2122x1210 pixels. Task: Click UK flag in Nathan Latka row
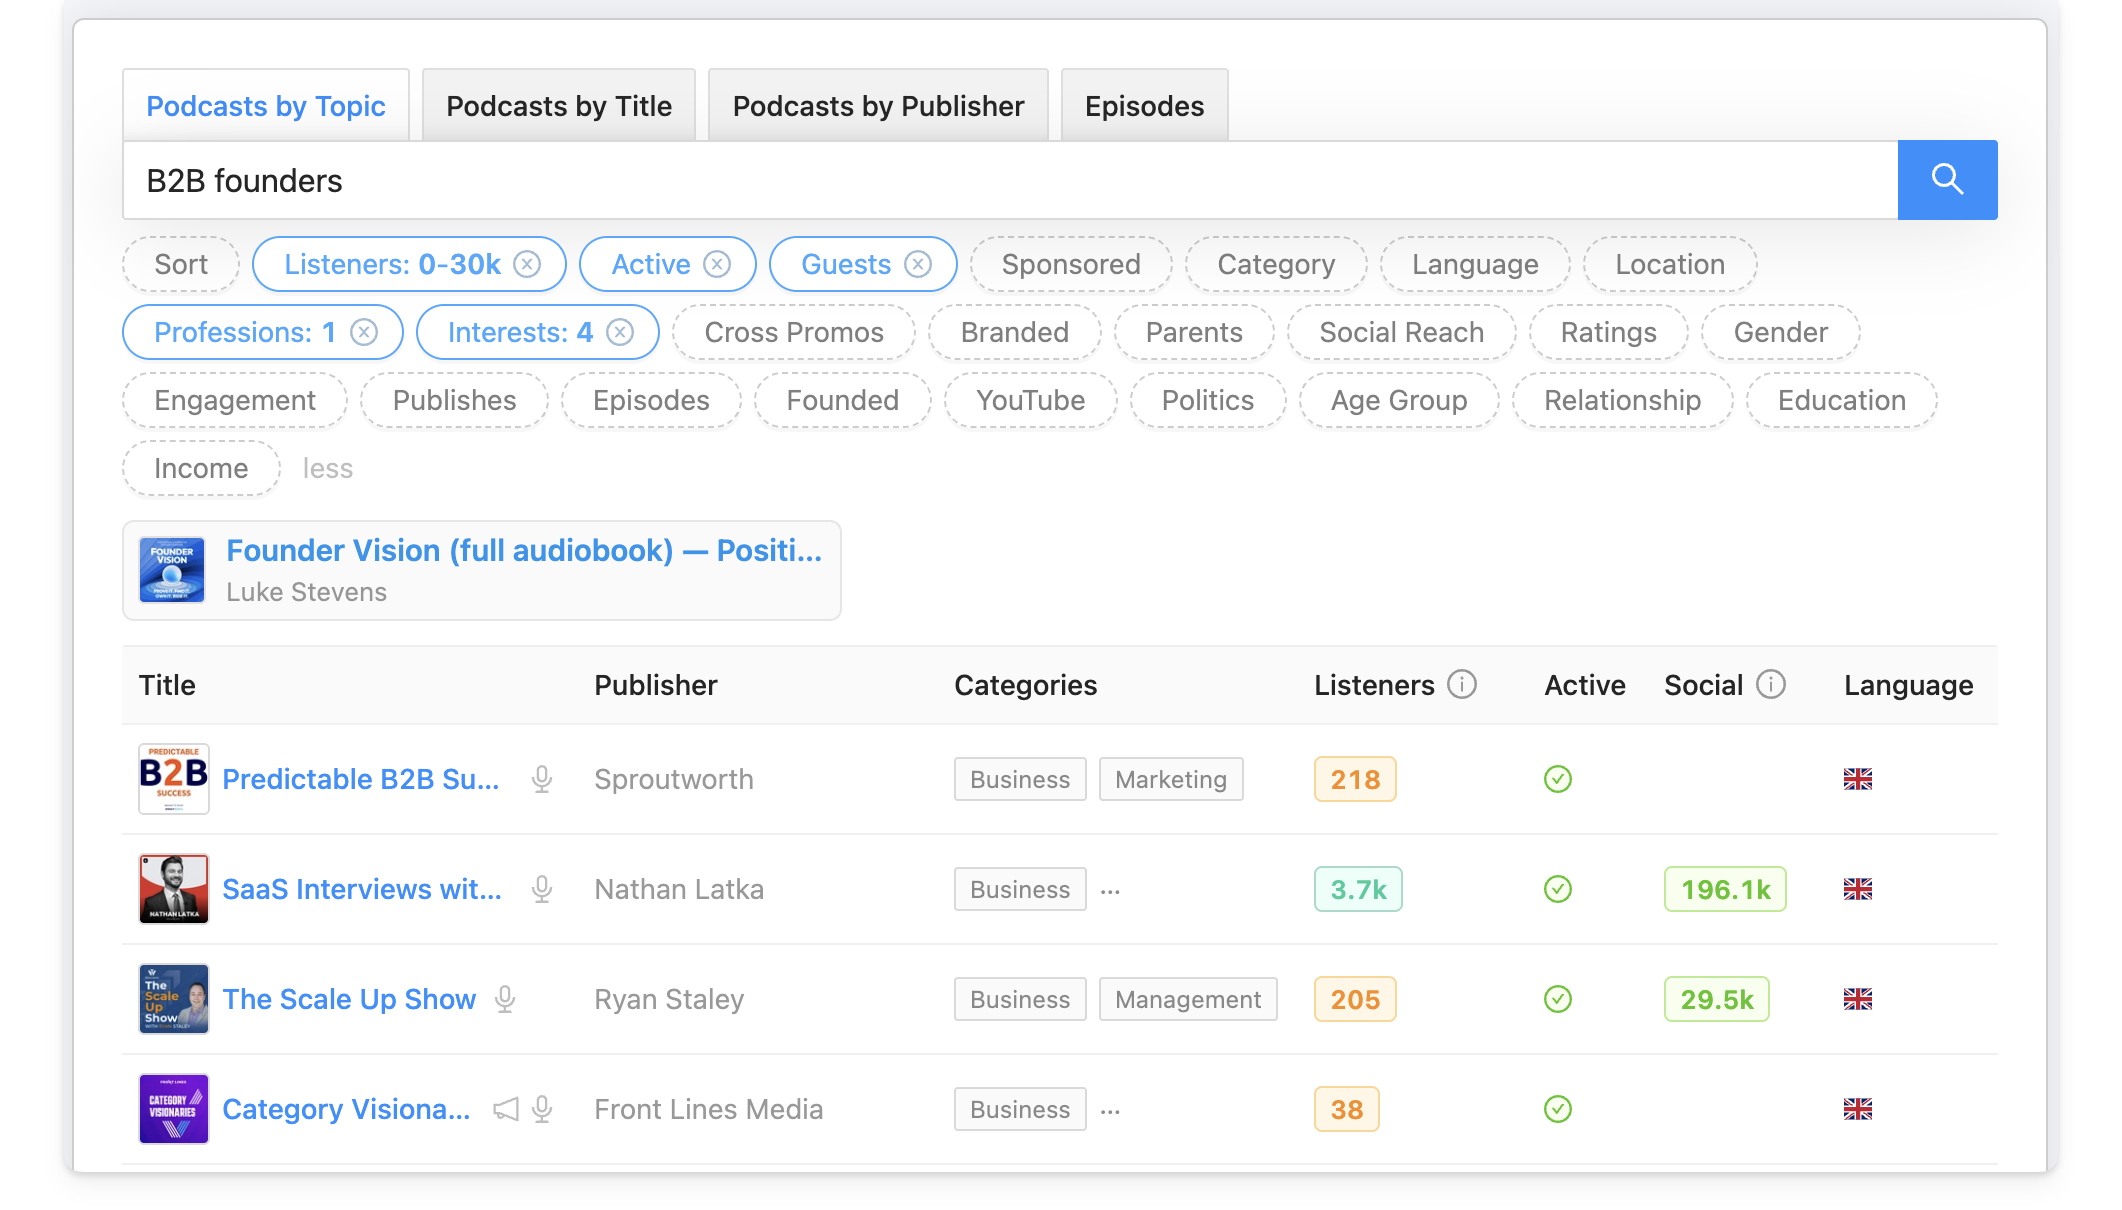1858,889
